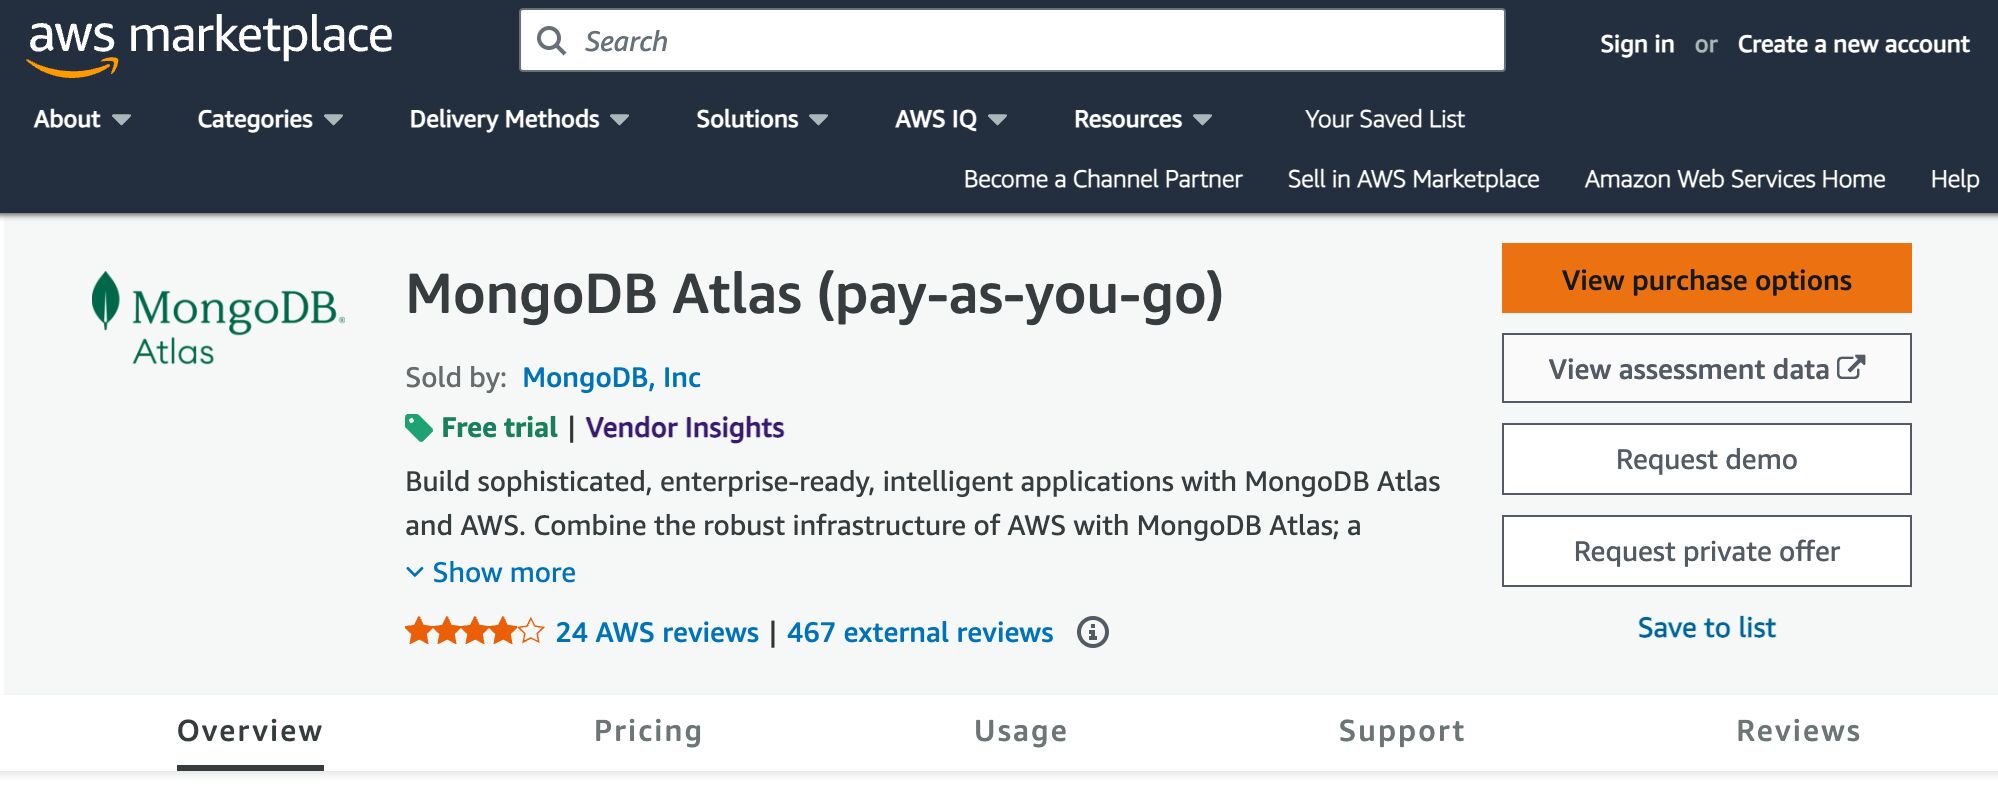Screen dimensions: 1998x788
Task: Expand the Categories dropdown menu
Action: click(270, 119)
